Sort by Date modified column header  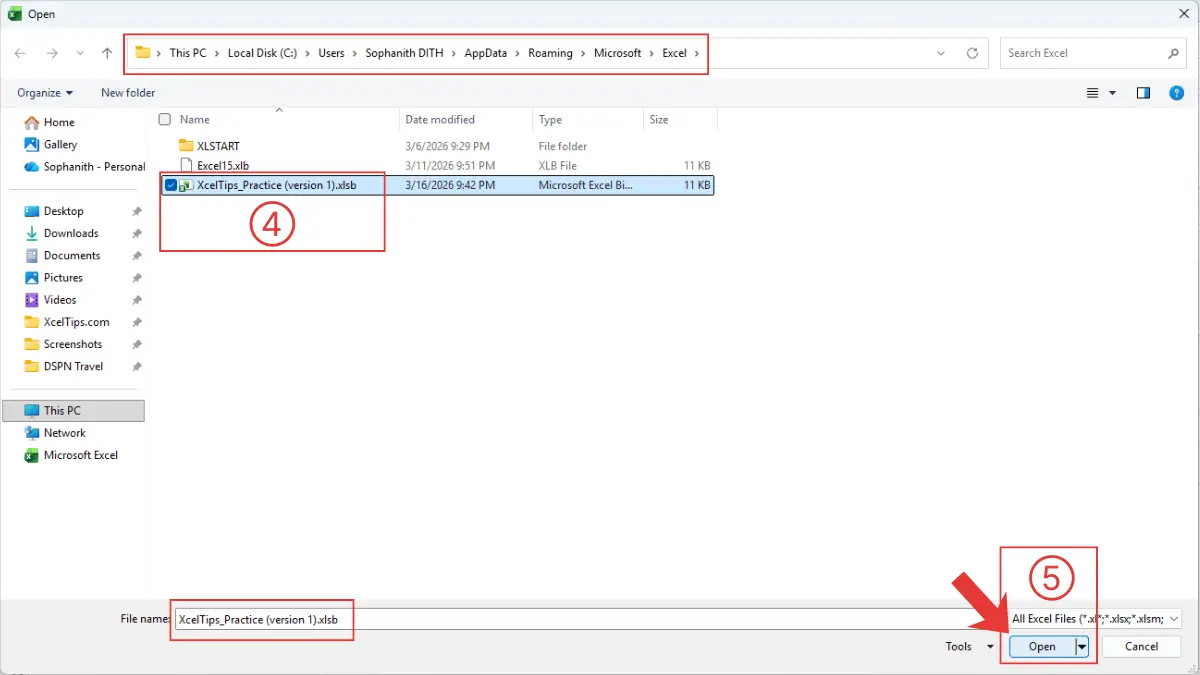pos(440,120)
